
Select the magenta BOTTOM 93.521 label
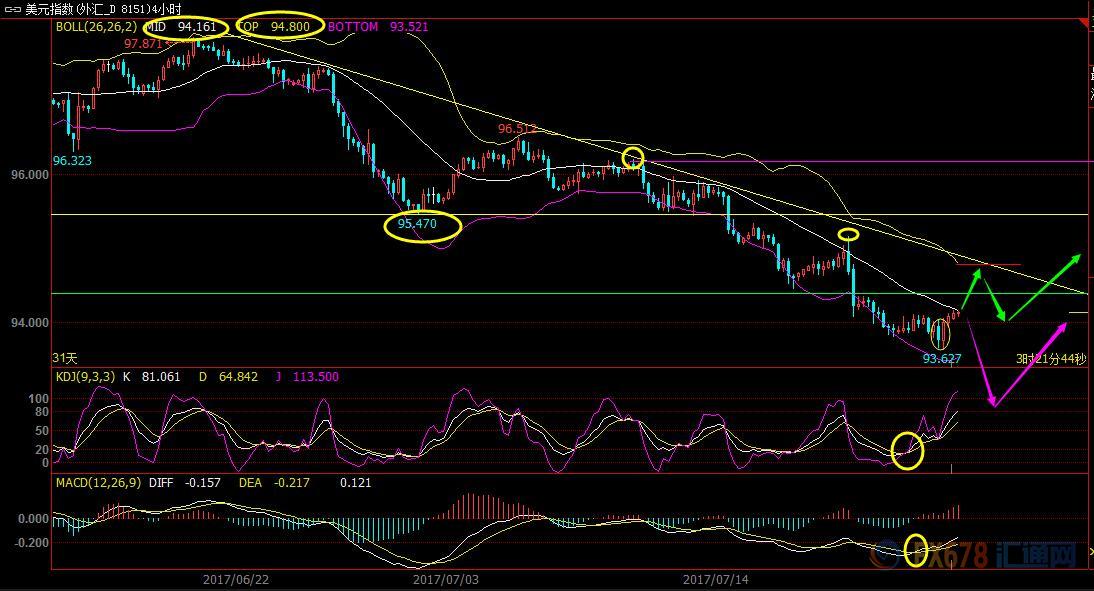(378, 27)
